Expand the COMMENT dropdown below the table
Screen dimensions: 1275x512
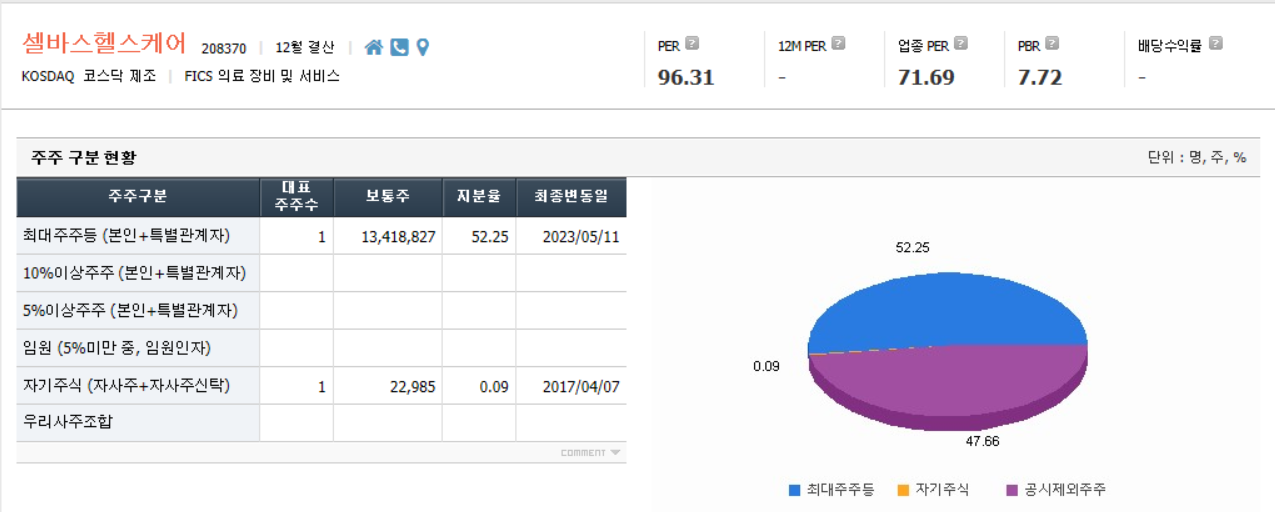591,453
